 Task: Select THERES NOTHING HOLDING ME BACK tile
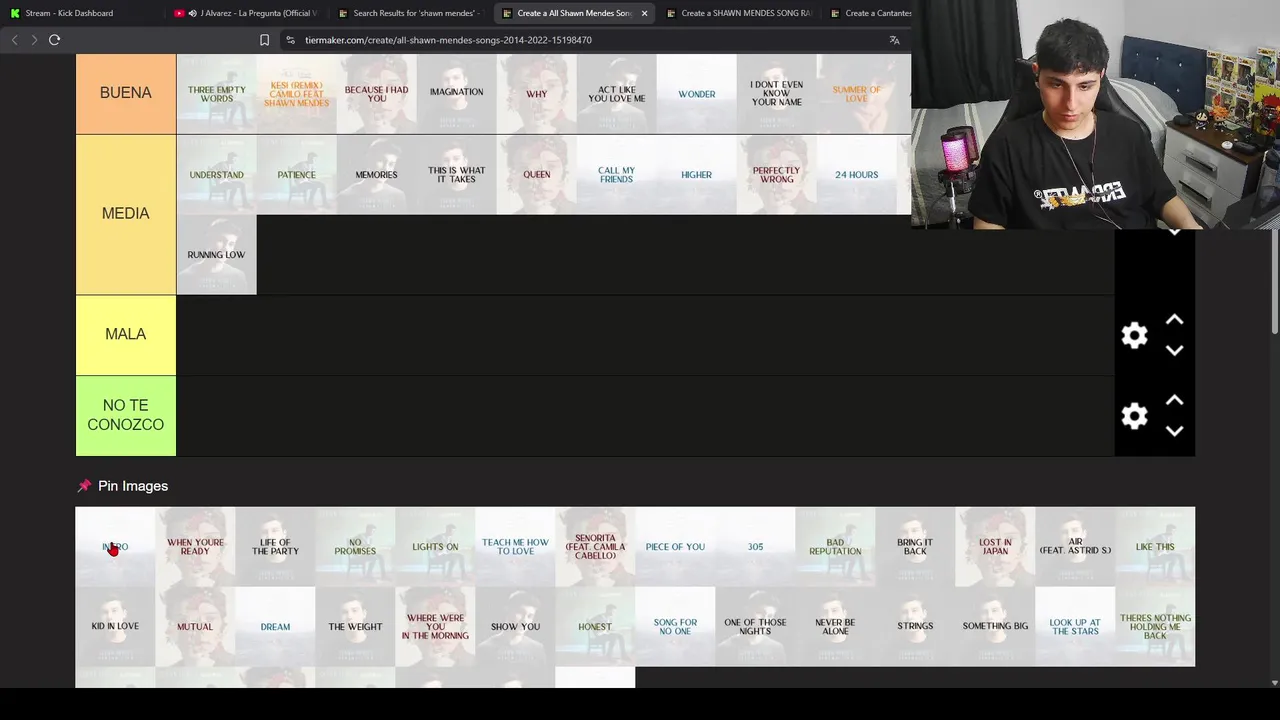(x=1155, y=627)
